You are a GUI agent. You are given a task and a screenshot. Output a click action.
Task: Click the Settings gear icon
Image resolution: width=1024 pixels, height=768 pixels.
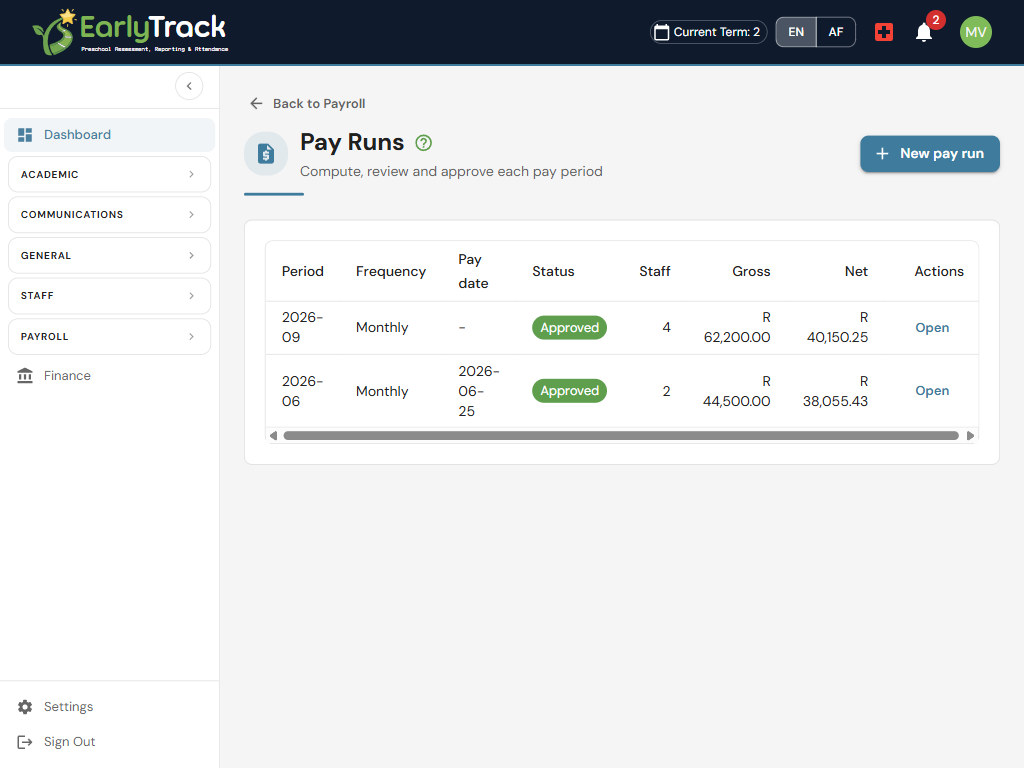(25, 707)
